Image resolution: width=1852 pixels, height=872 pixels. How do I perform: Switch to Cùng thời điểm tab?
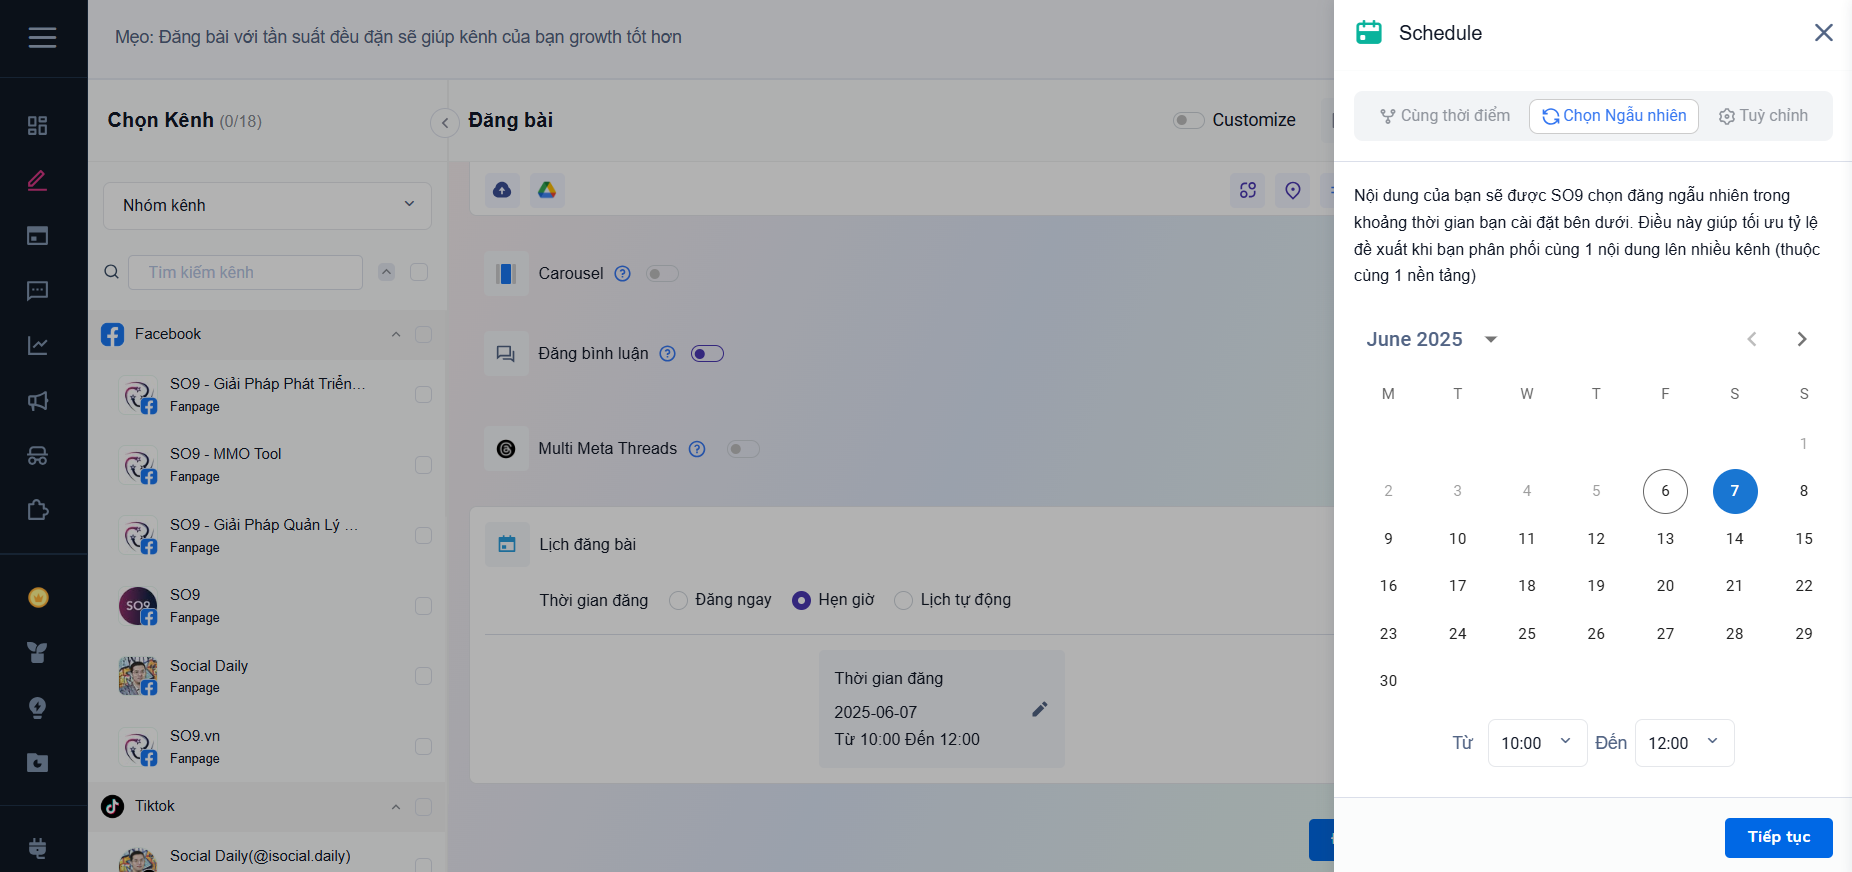pos(1445,116)
